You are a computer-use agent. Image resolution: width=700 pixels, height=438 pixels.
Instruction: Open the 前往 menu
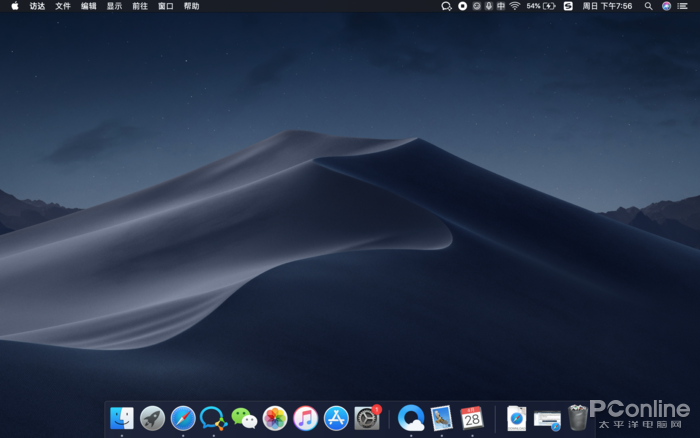point(140,6)
